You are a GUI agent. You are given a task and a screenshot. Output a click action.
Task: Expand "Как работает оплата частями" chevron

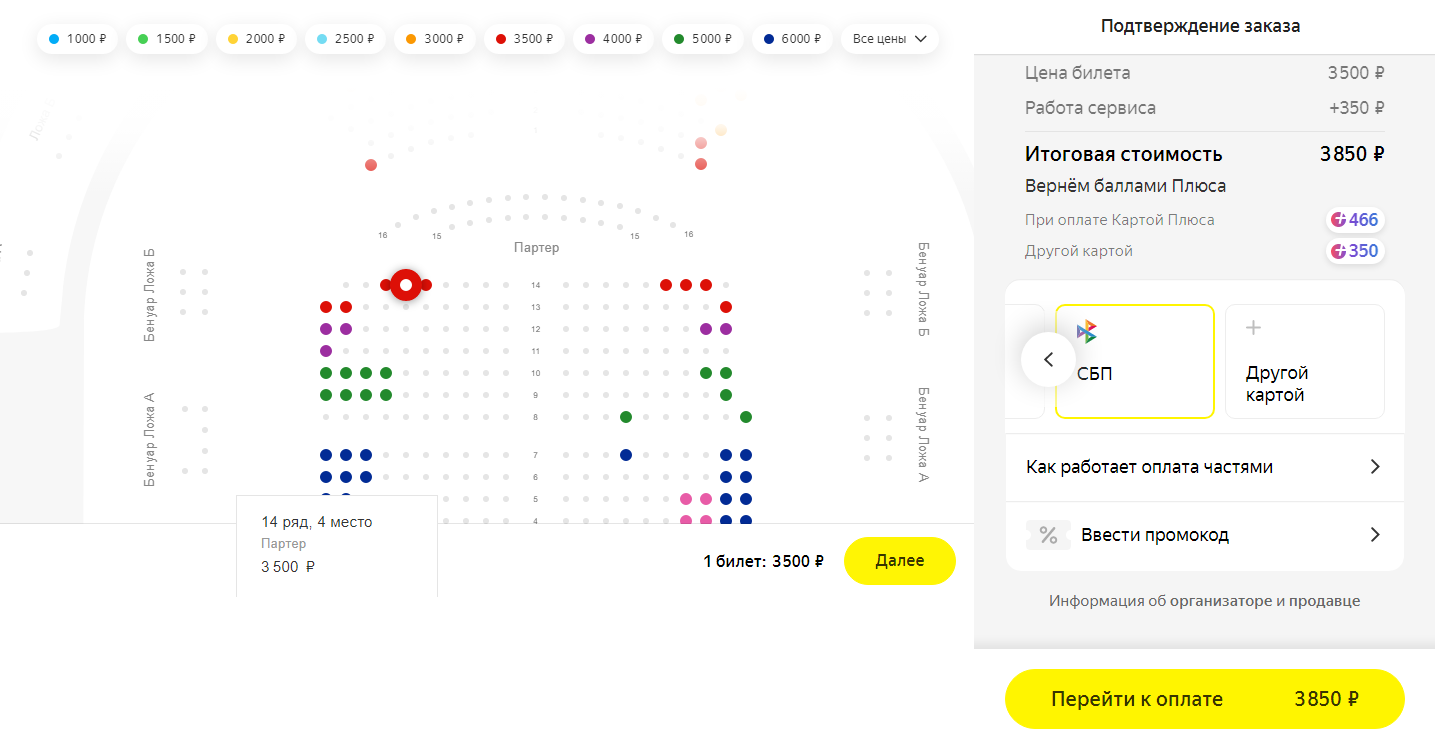pos(1375,467)
